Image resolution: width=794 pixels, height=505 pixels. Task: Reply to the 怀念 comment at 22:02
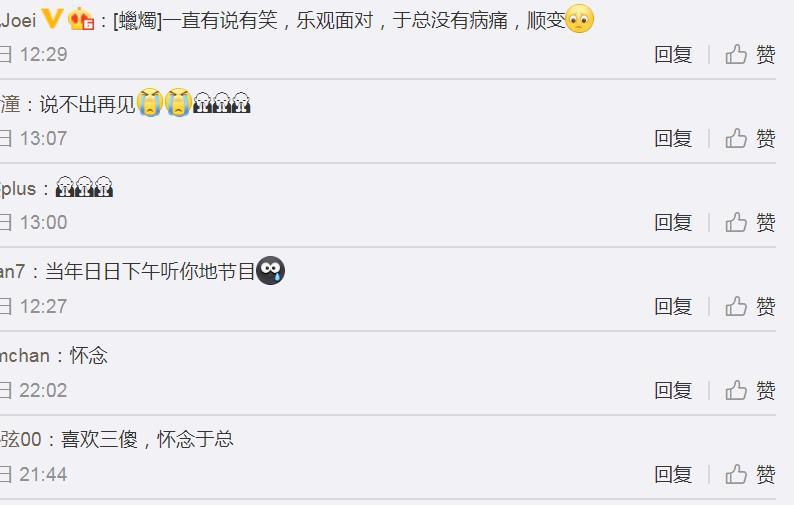coord(673,391)
